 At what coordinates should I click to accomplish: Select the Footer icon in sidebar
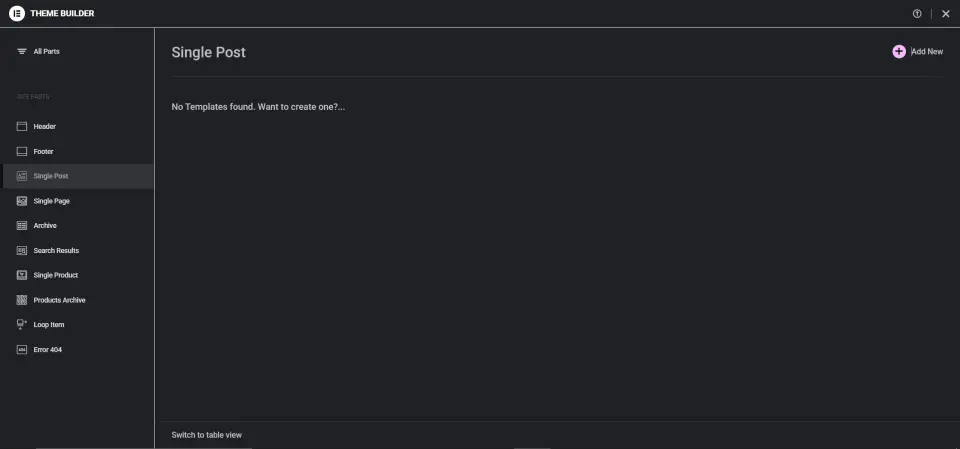pos(22,152)
